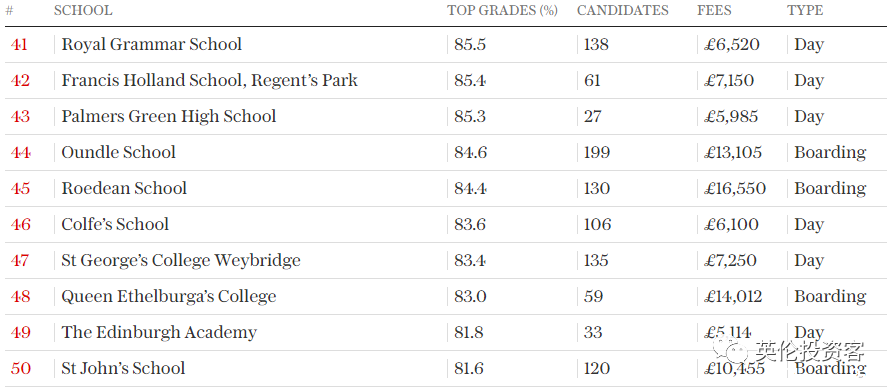Click the £16,550 fee value
The width and height of the screenshot is (893, 390).
tap(735, 188)
